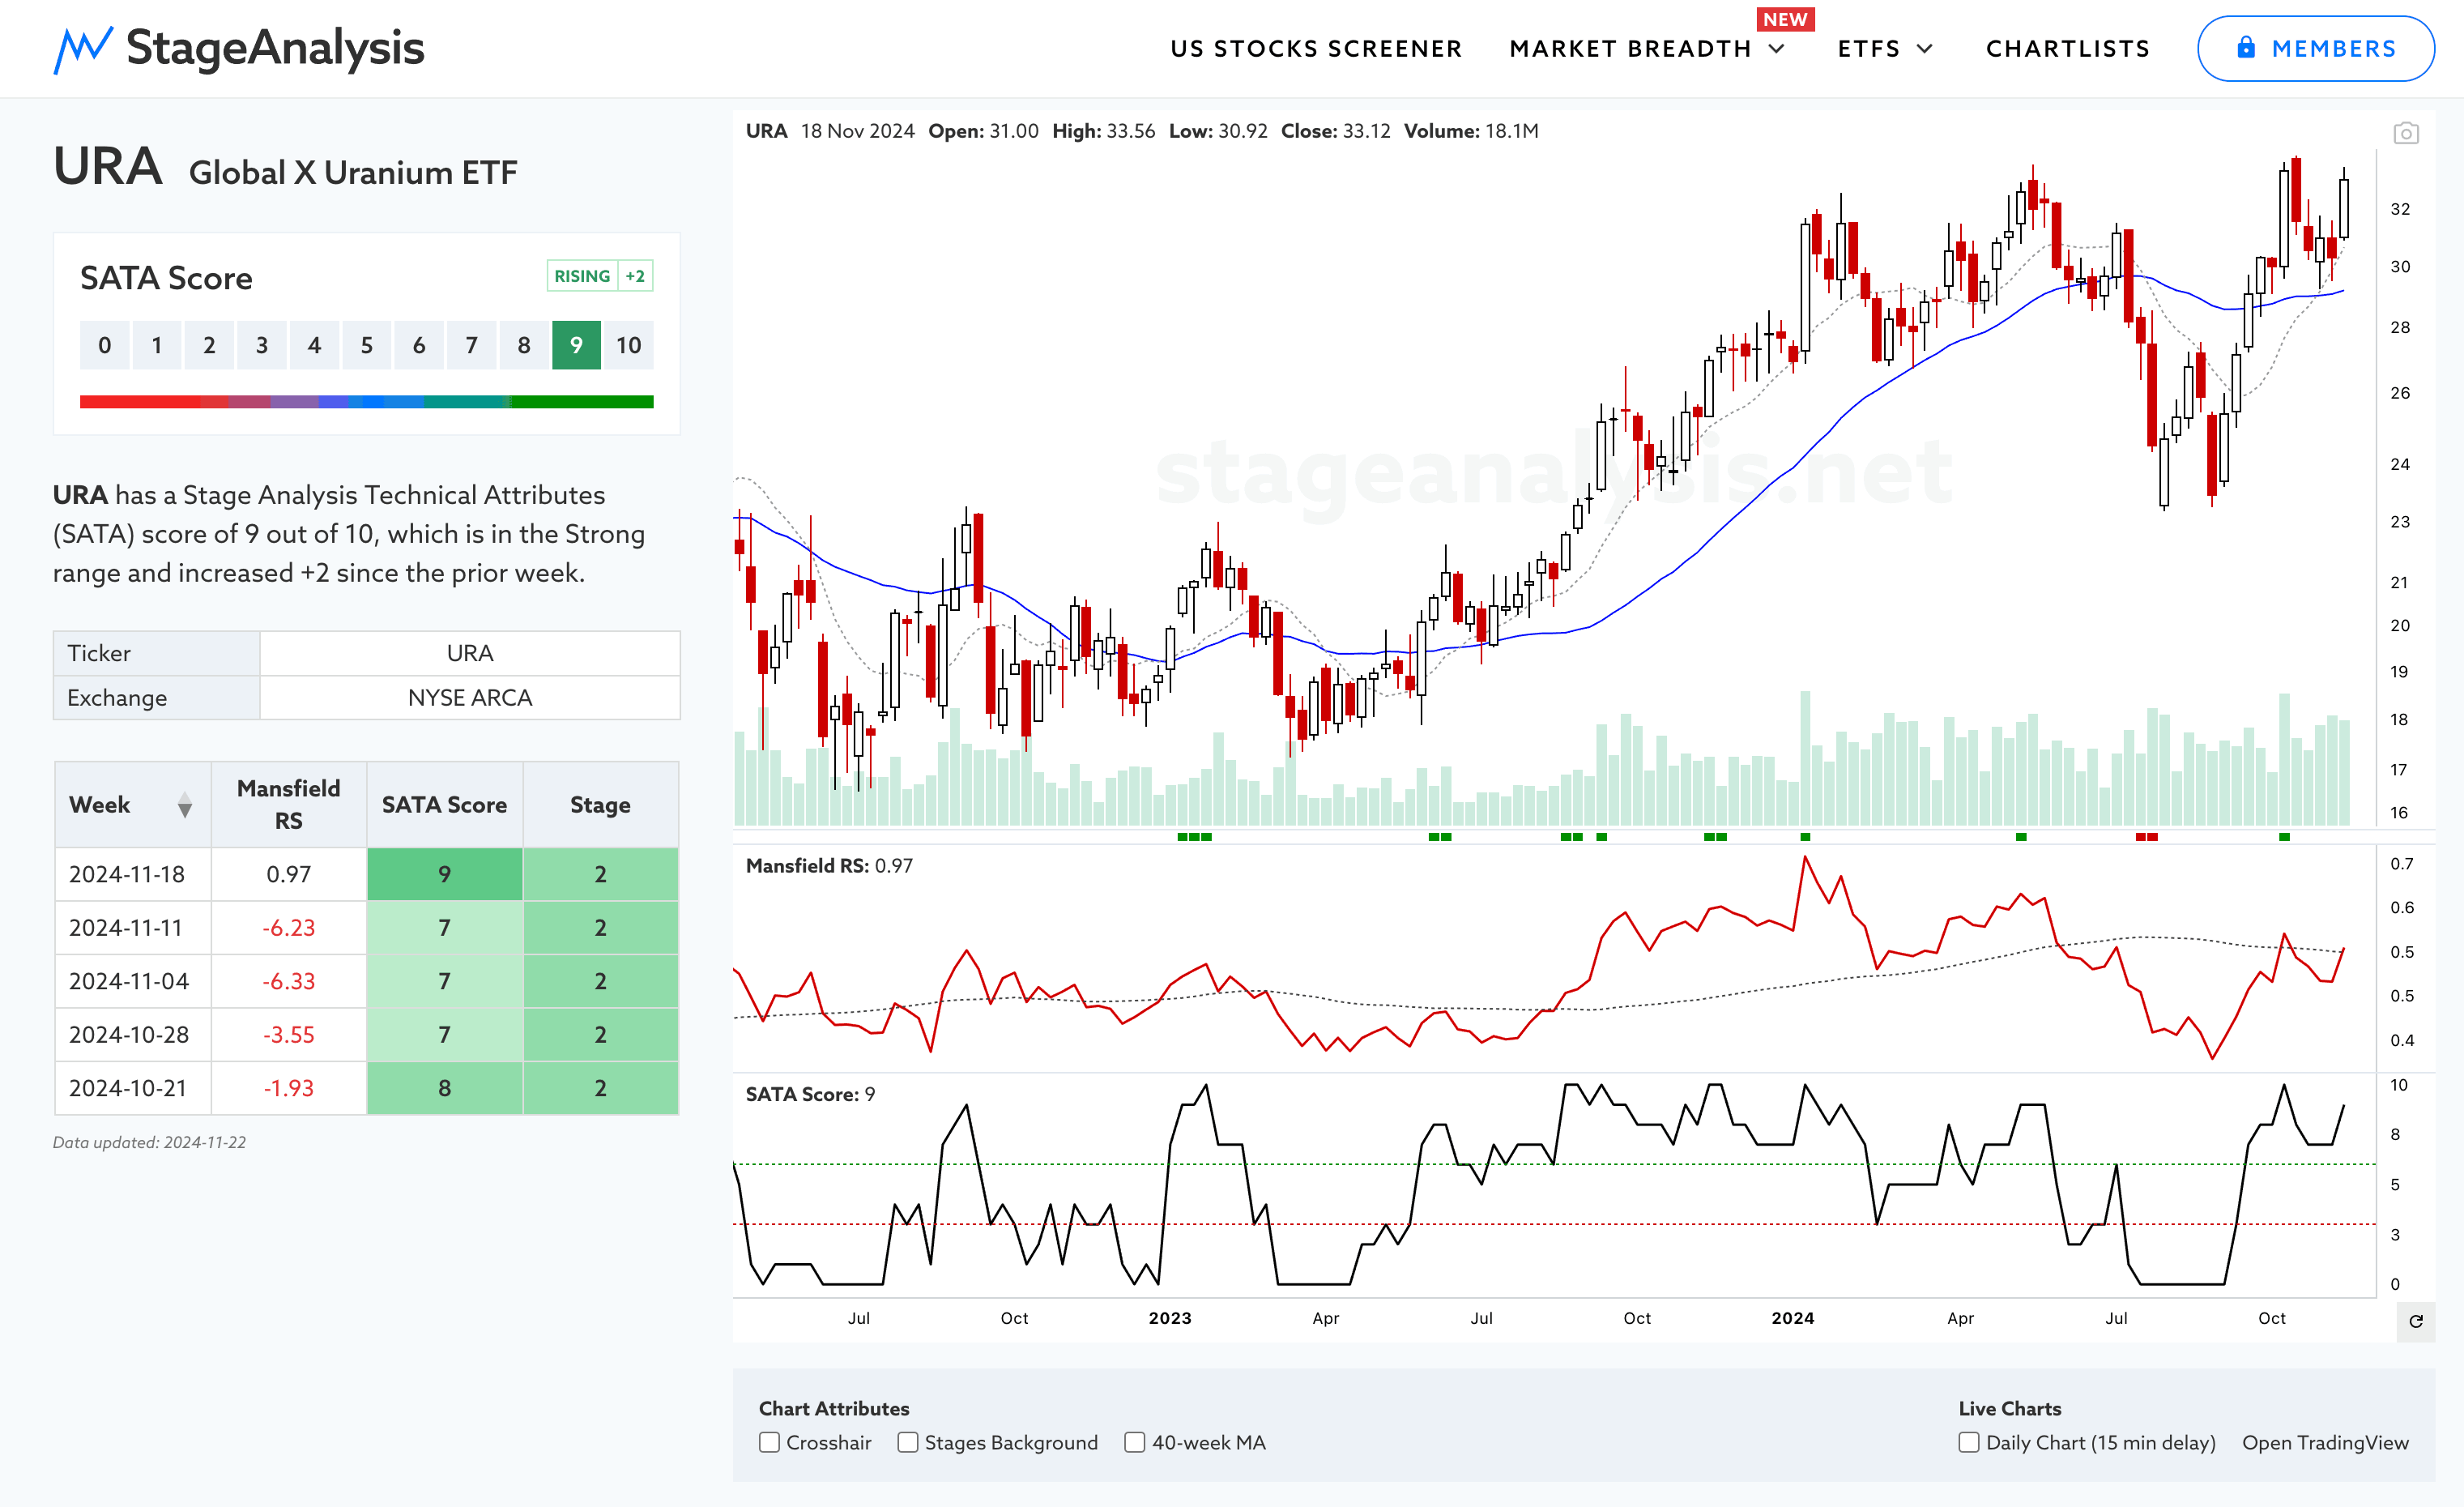
Task: Click the SATA Score column header
Action: point(445,804)
